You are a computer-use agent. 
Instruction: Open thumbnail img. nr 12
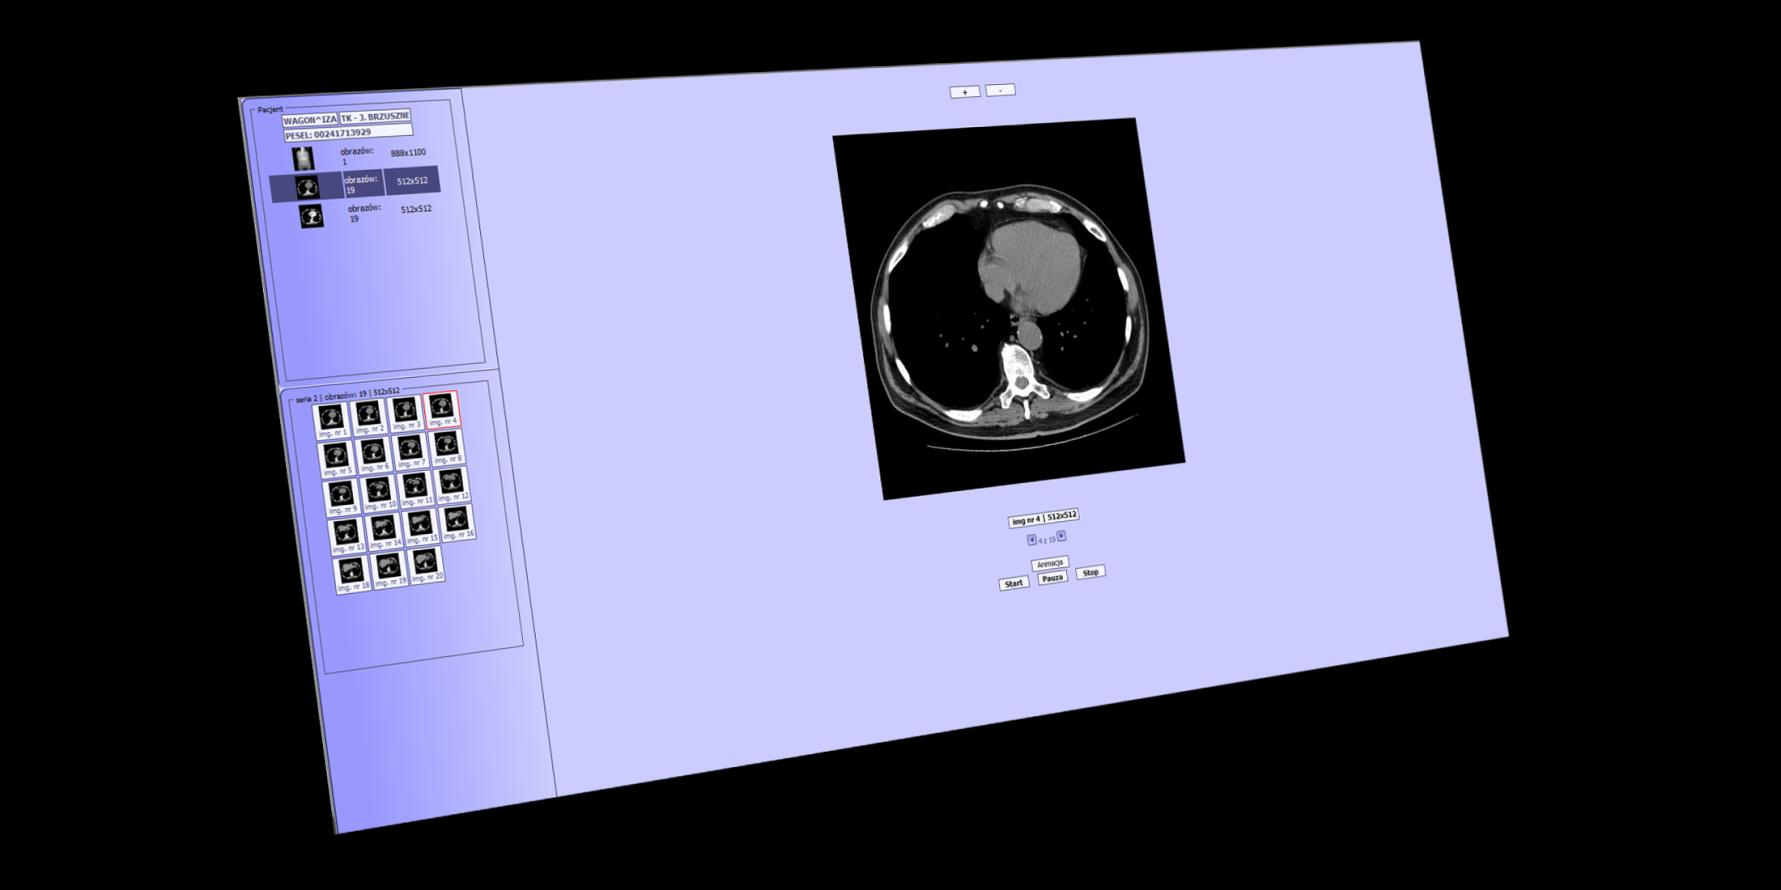[x=452, y=484]
